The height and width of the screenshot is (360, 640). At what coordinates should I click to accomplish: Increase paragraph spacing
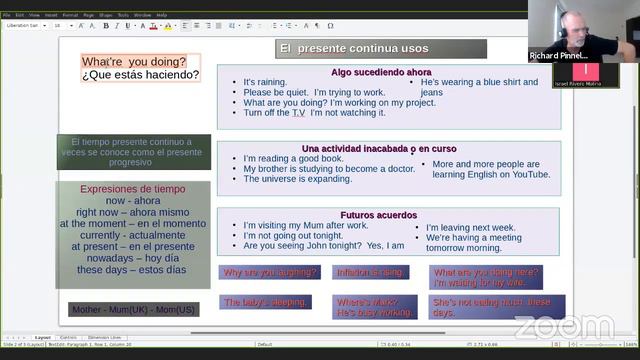click(249, 26)
